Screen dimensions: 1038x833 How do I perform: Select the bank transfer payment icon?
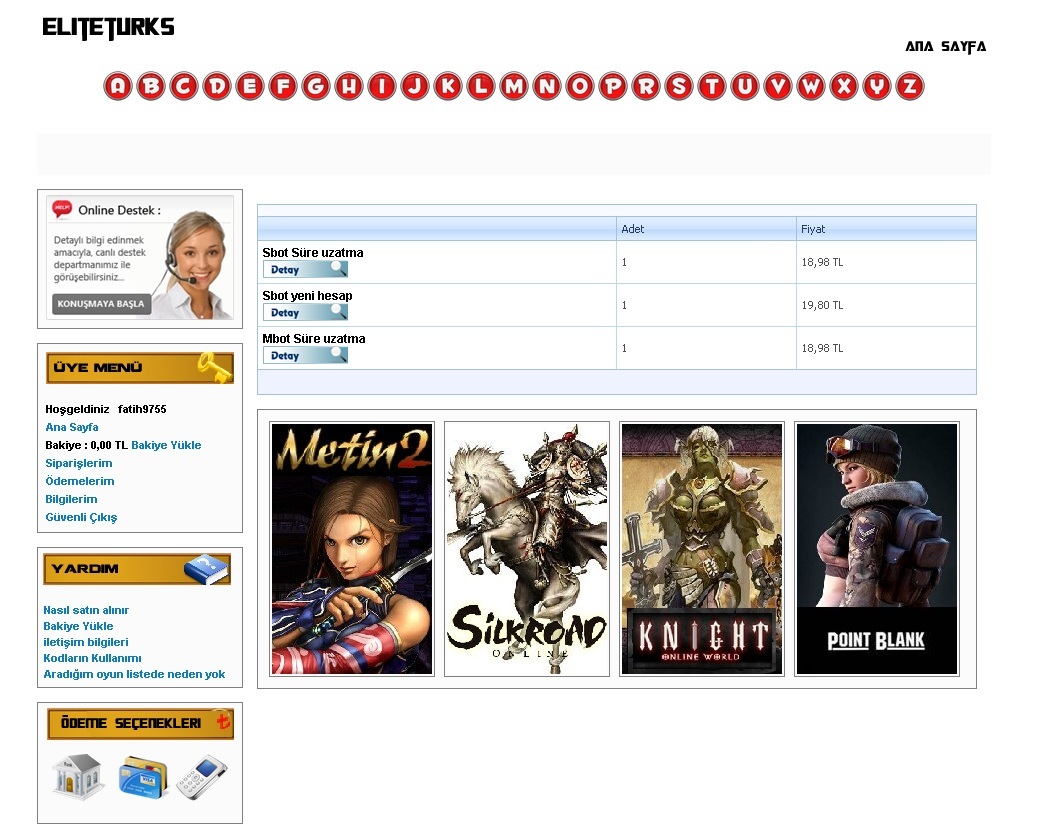[78, 776]
